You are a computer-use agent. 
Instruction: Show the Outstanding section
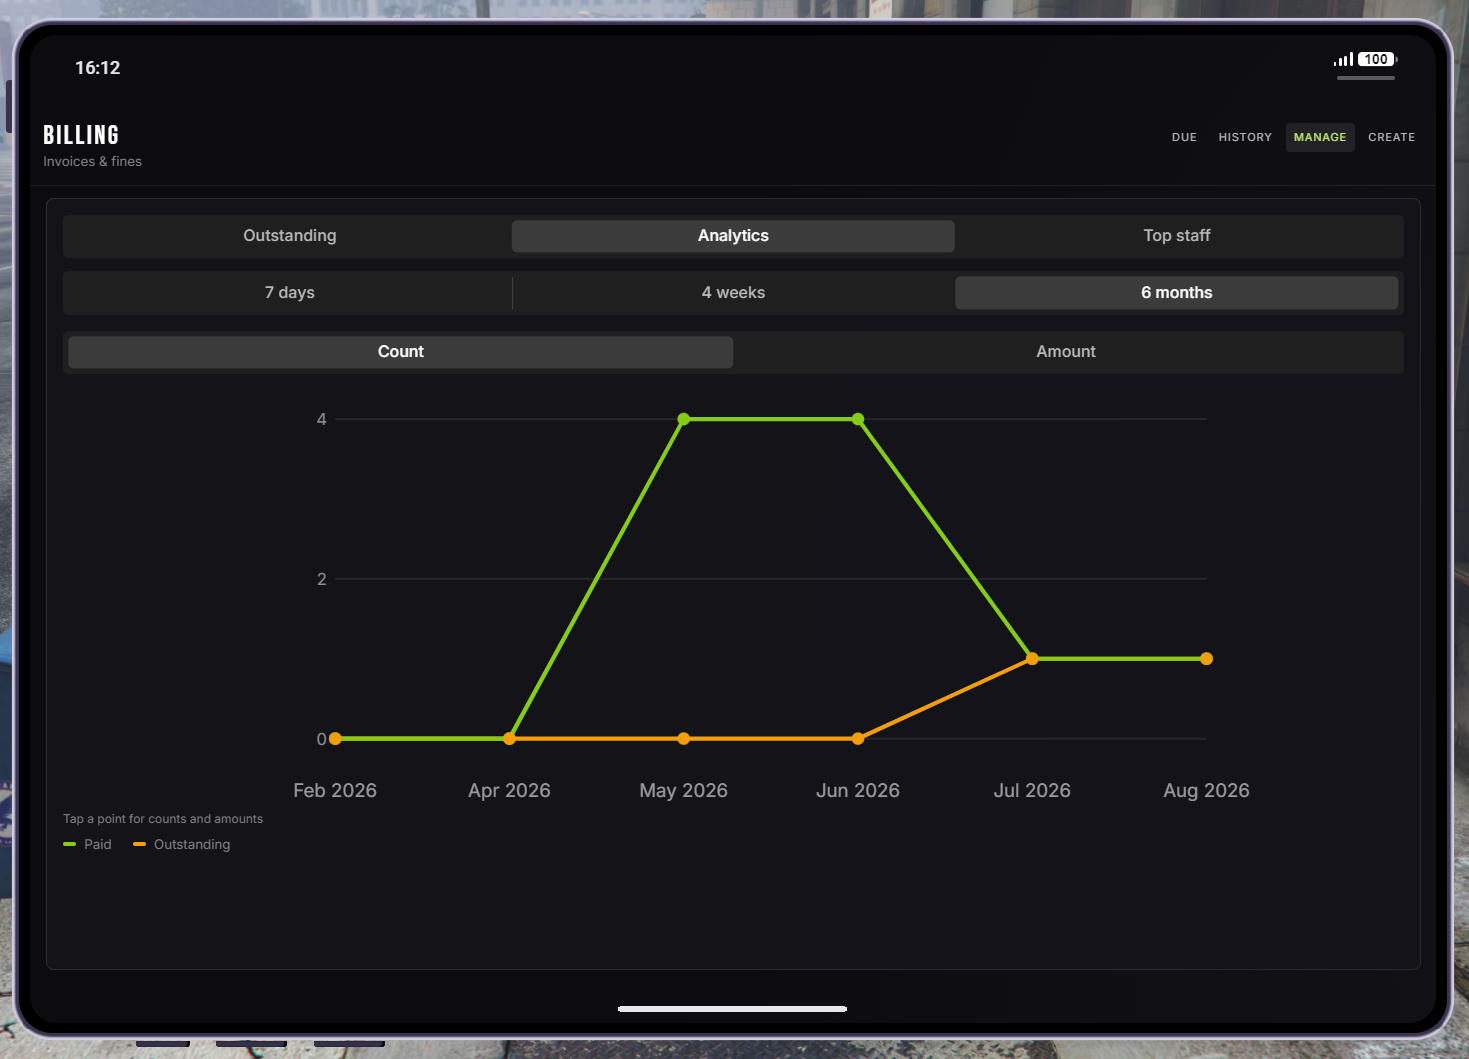click(290, 236)
